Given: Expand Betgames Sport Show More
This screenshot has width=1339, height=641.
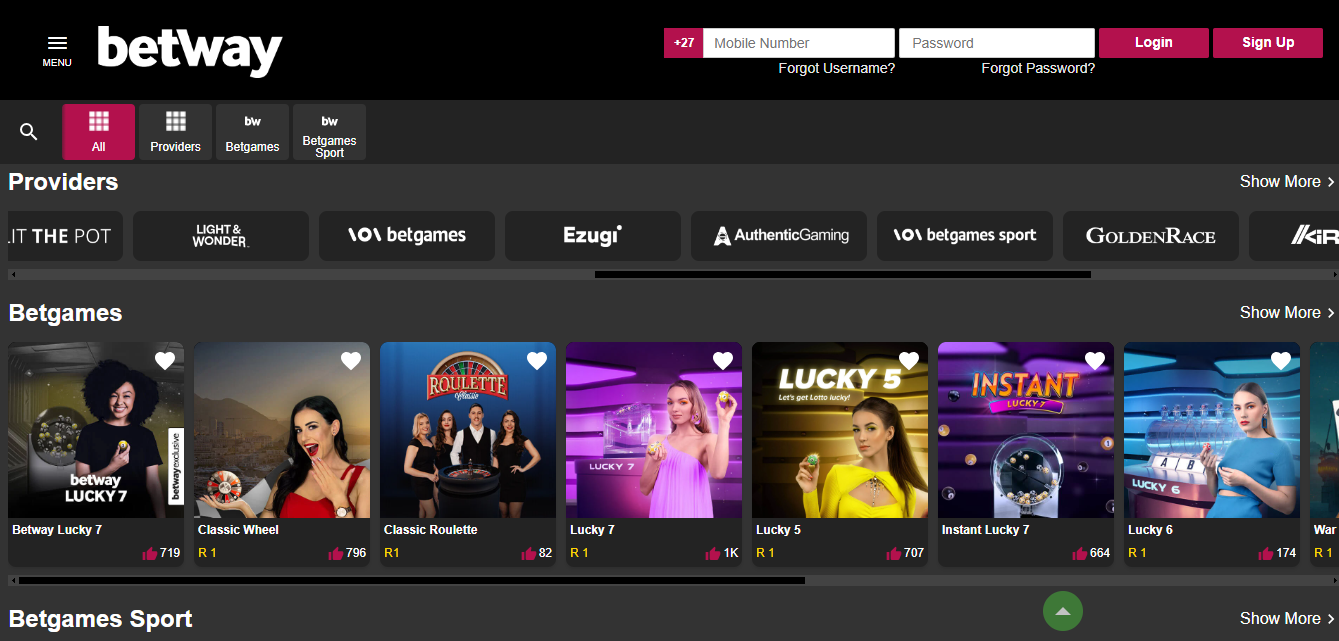Looking at the screenshot, I should (x=1286, y=619).
